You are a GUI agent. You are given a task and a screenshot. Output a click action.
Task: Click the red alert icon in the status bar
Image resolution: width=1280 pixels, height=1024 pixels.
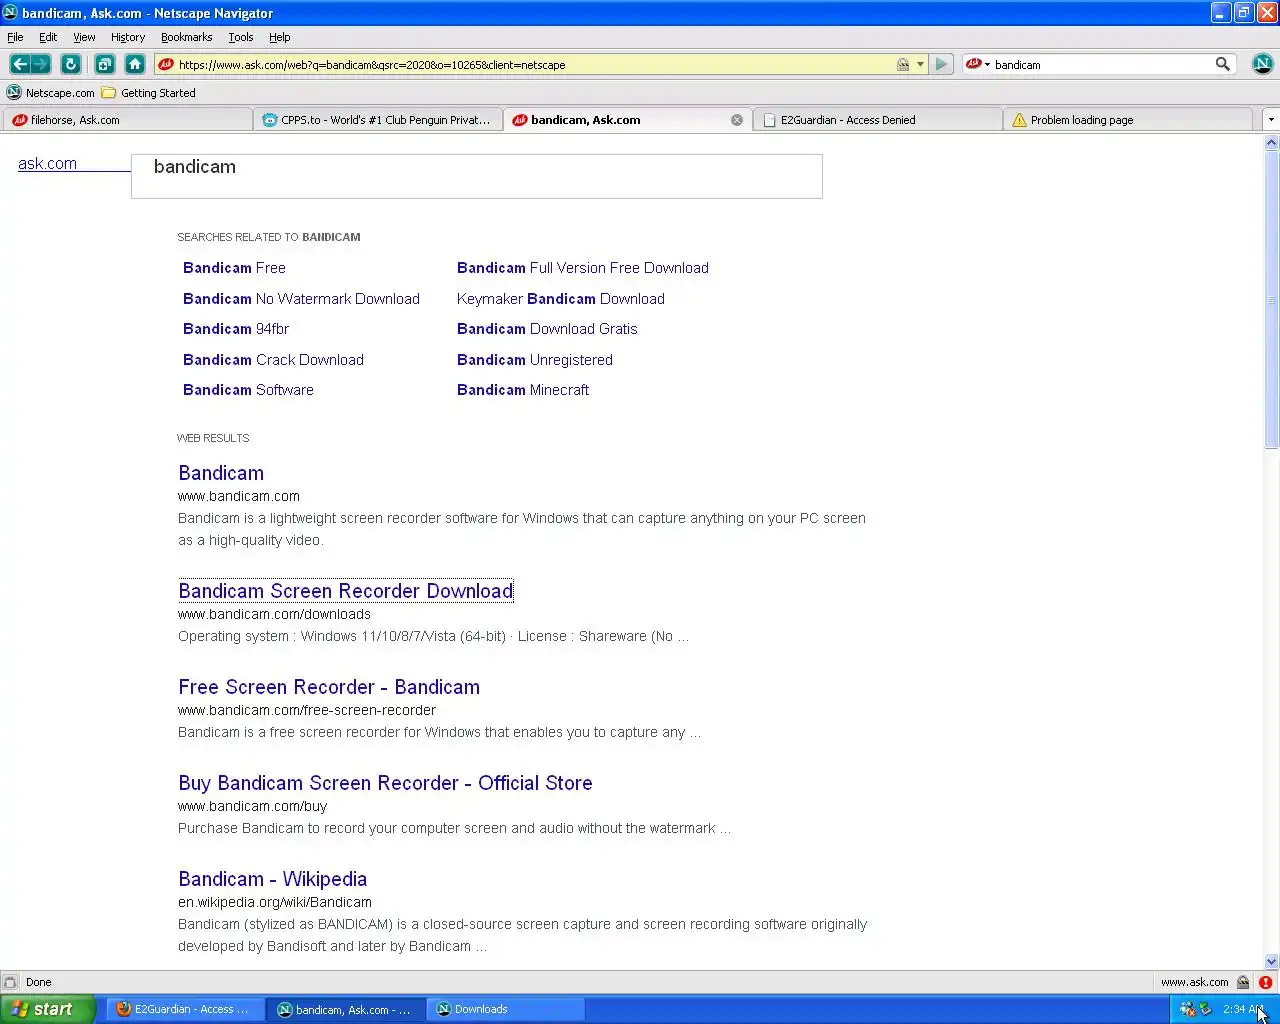tap(1265, 982)
